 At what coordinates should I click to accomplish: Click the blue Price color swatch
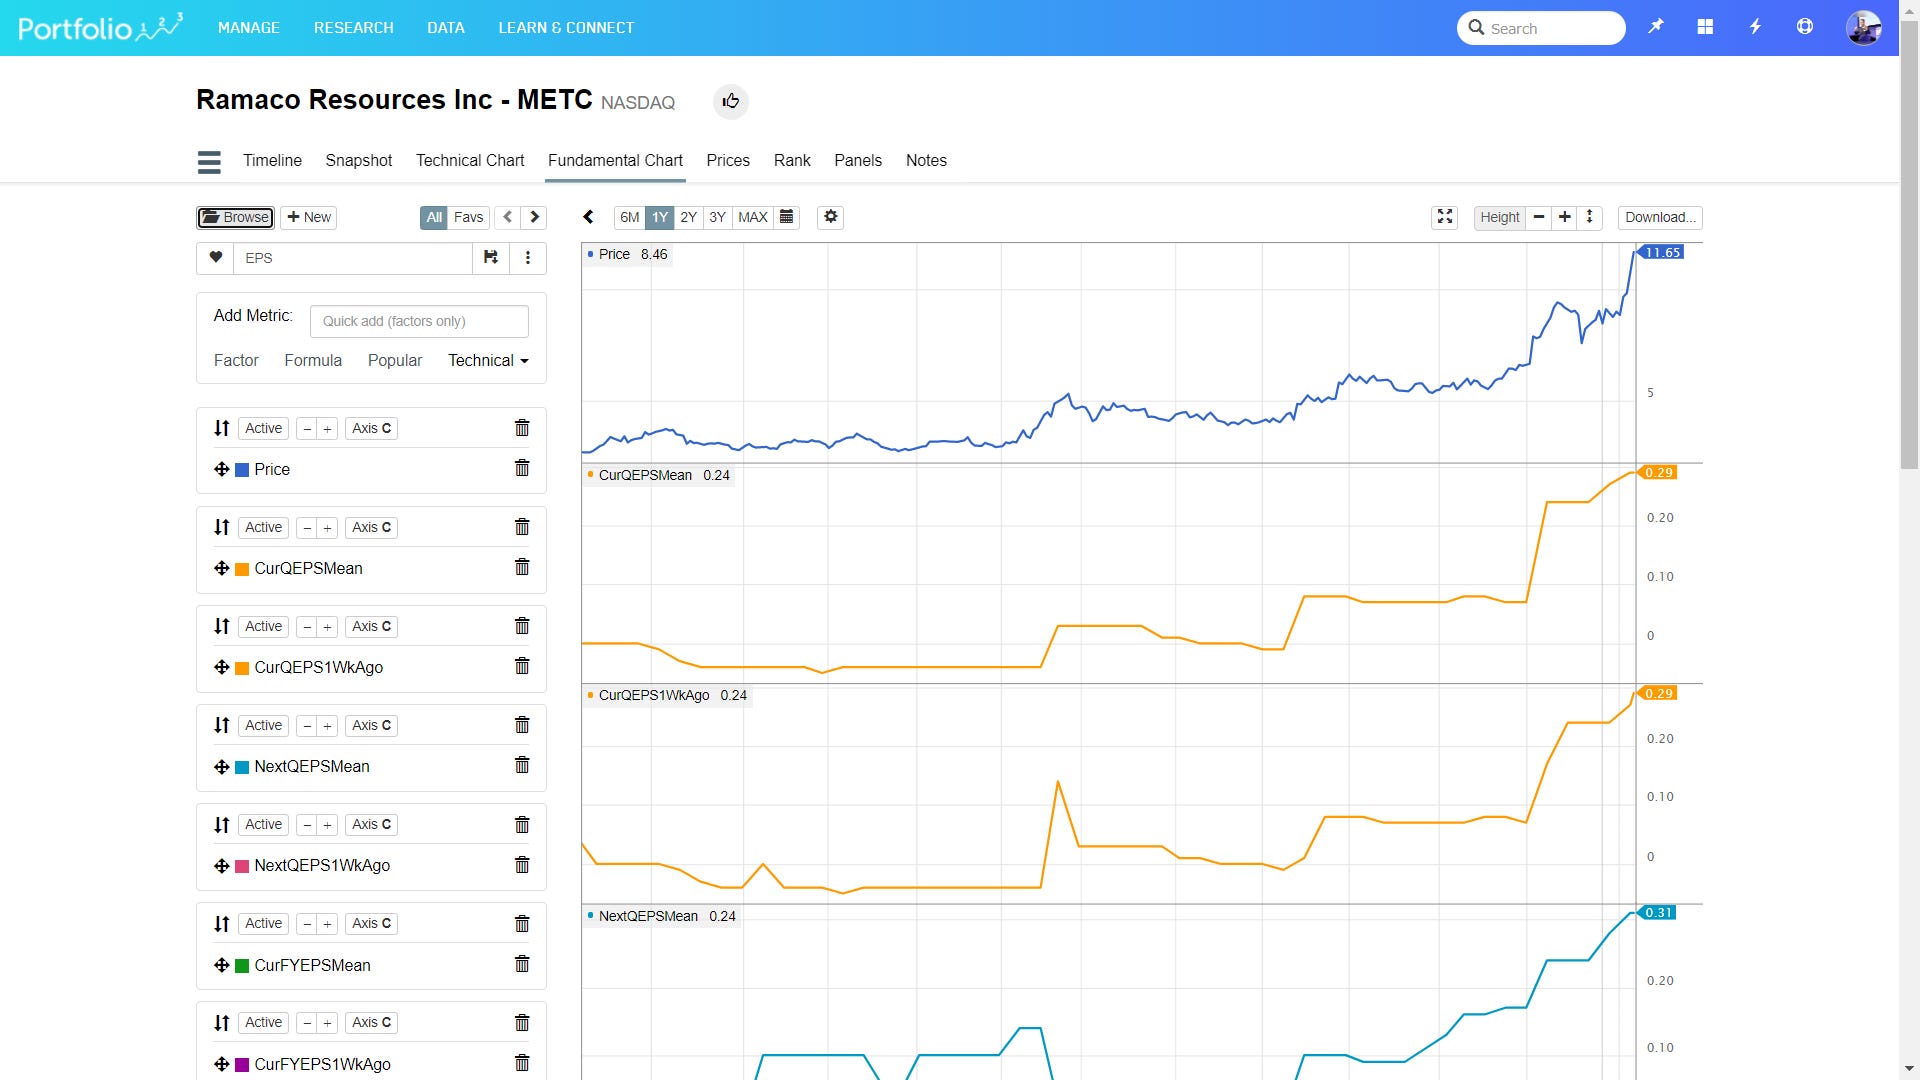tap(242, 469)
